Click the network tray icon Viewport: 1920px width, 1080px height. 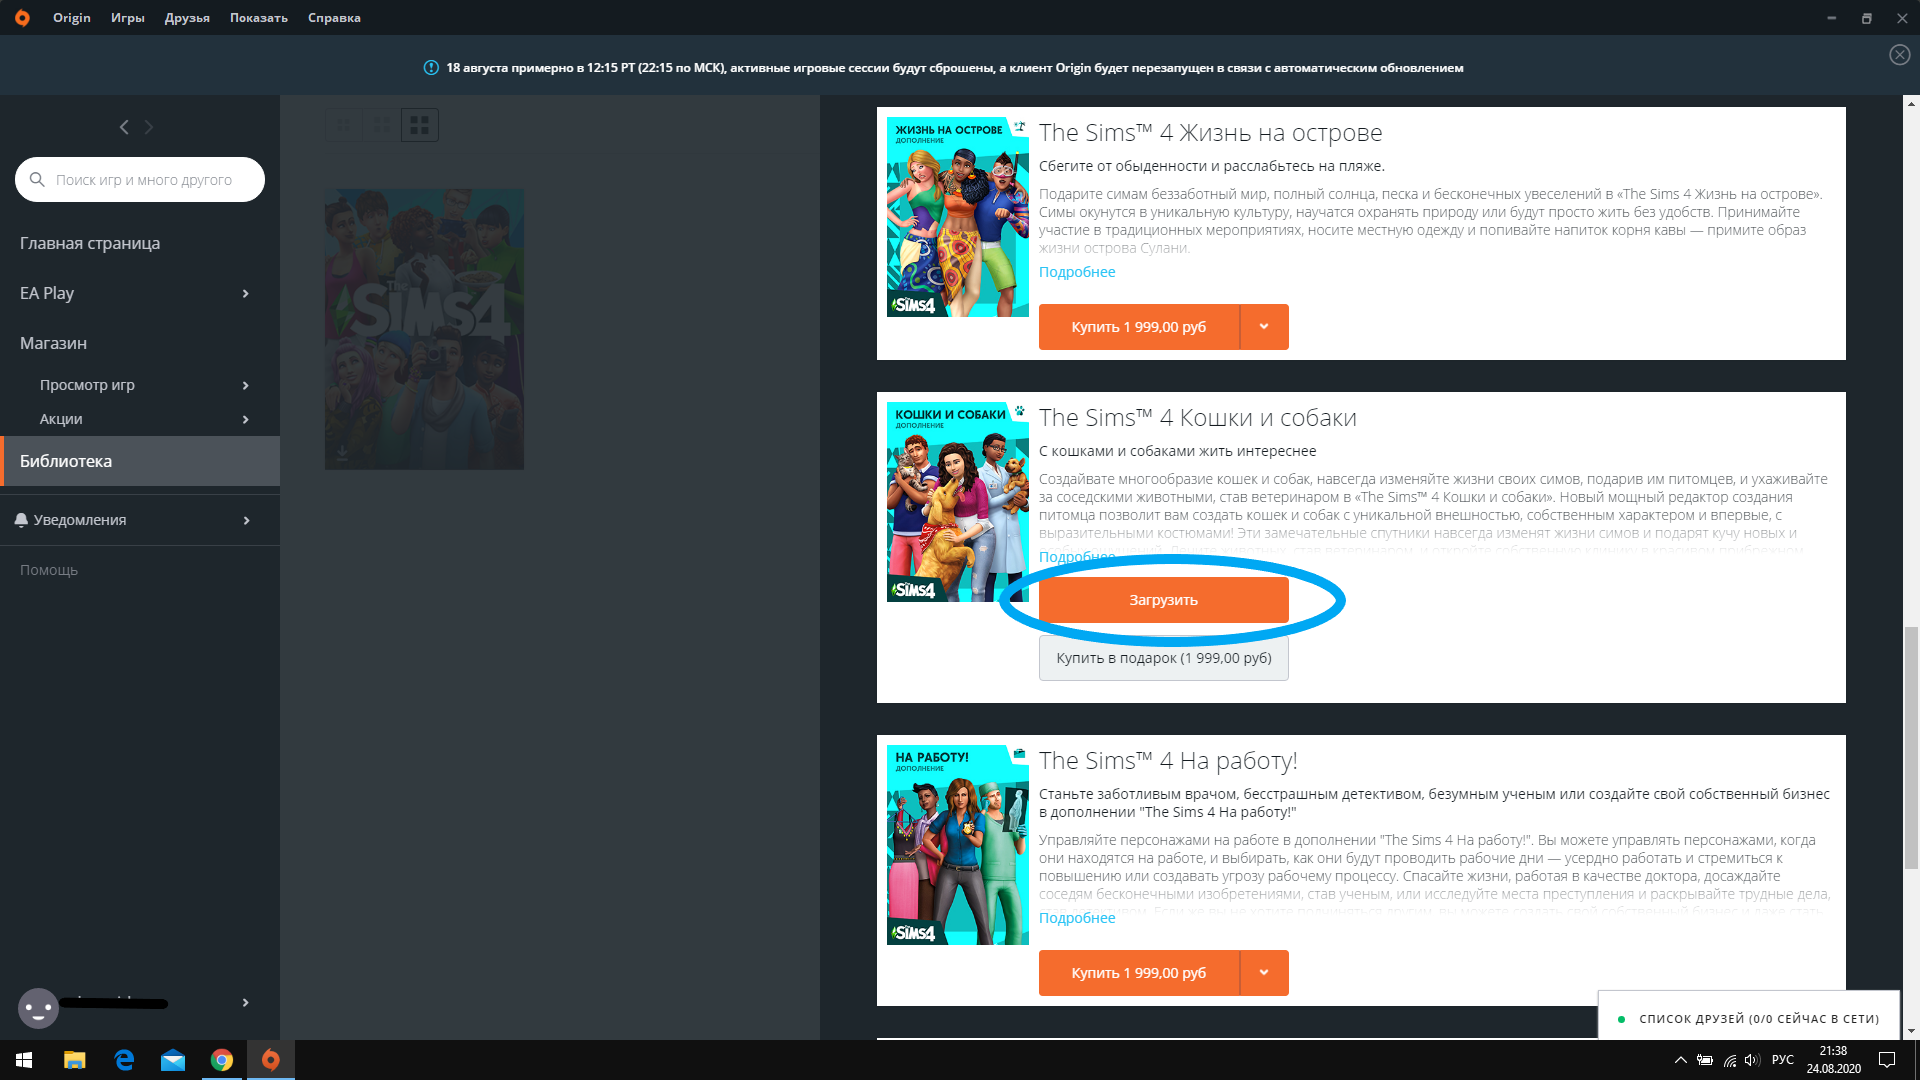pos(1729,1060)
